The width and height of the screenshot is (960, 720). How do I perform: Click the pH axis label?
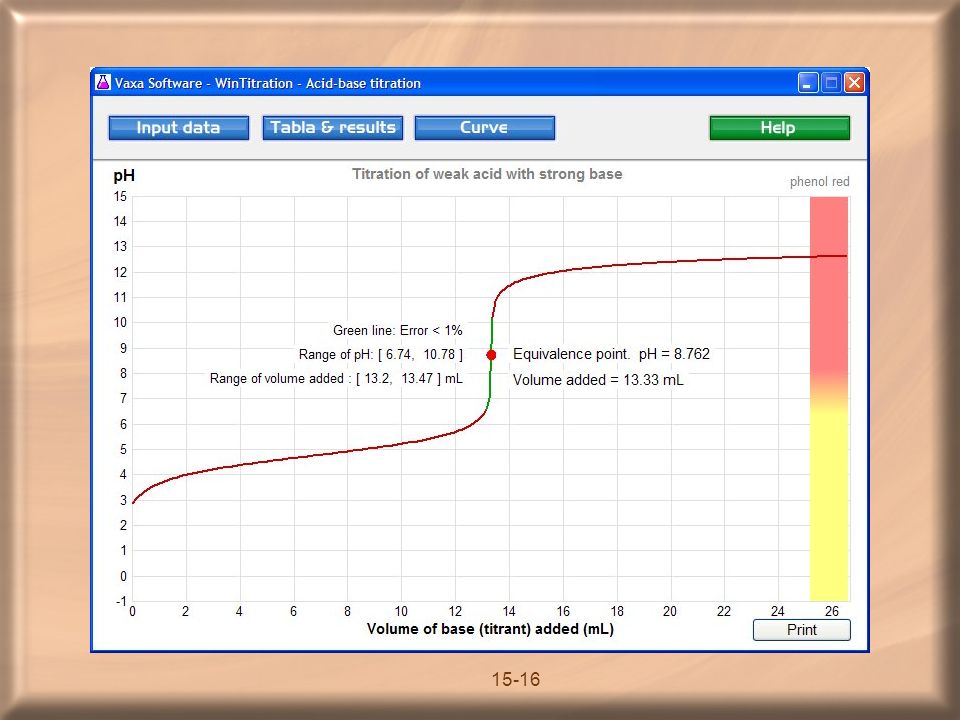124,176
